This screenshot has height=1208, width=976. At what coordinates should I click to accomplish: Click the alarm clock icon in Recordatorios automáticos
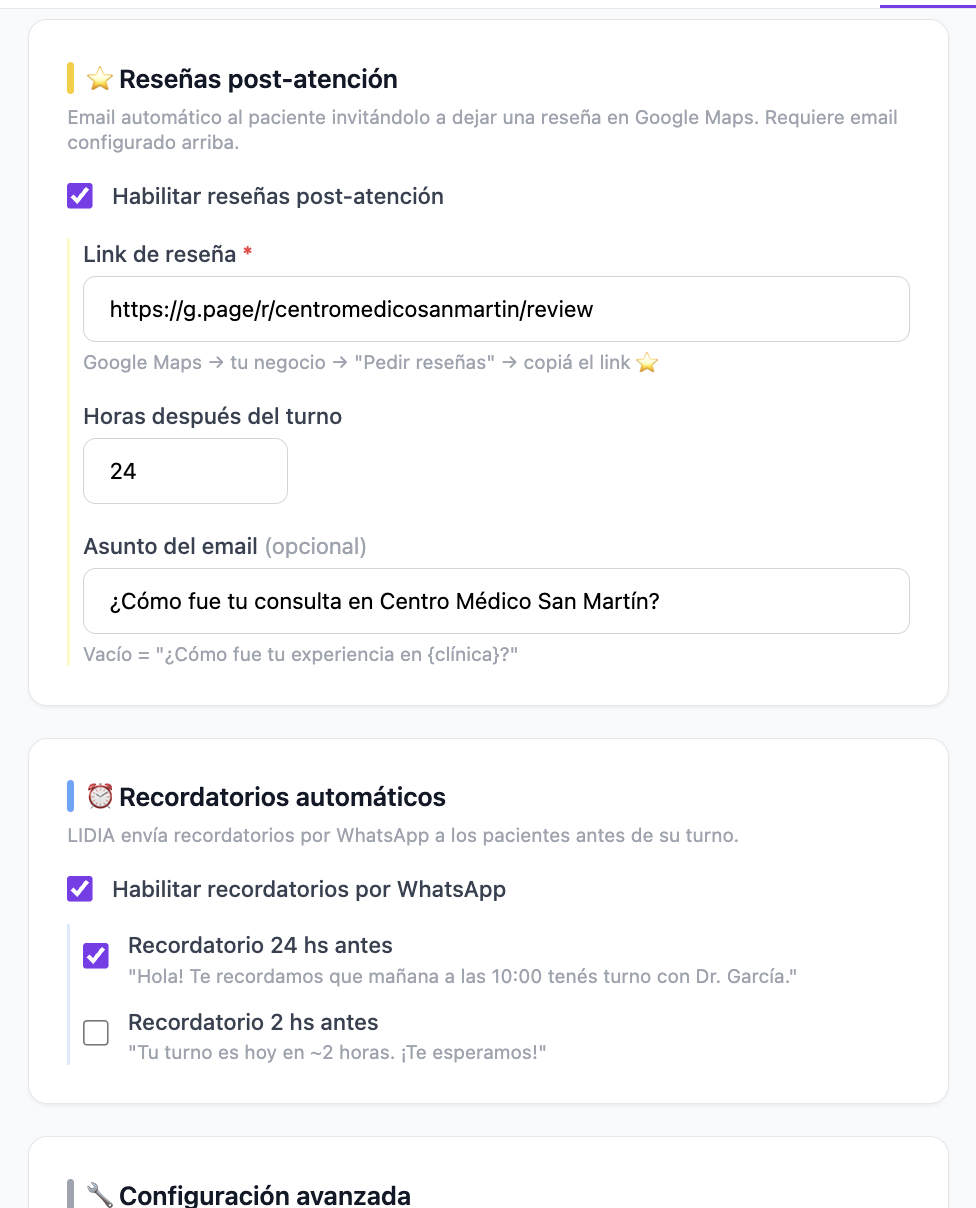pyautogui.click(x=100, y=796)
